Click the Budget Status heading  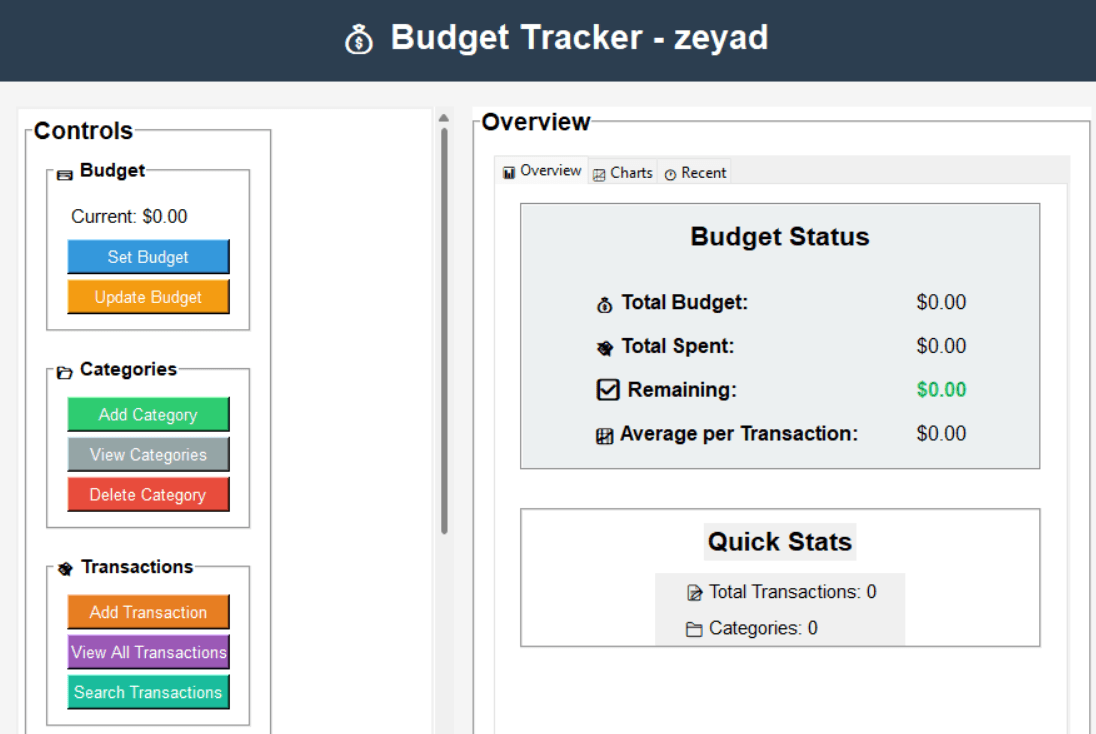[780, 236]
